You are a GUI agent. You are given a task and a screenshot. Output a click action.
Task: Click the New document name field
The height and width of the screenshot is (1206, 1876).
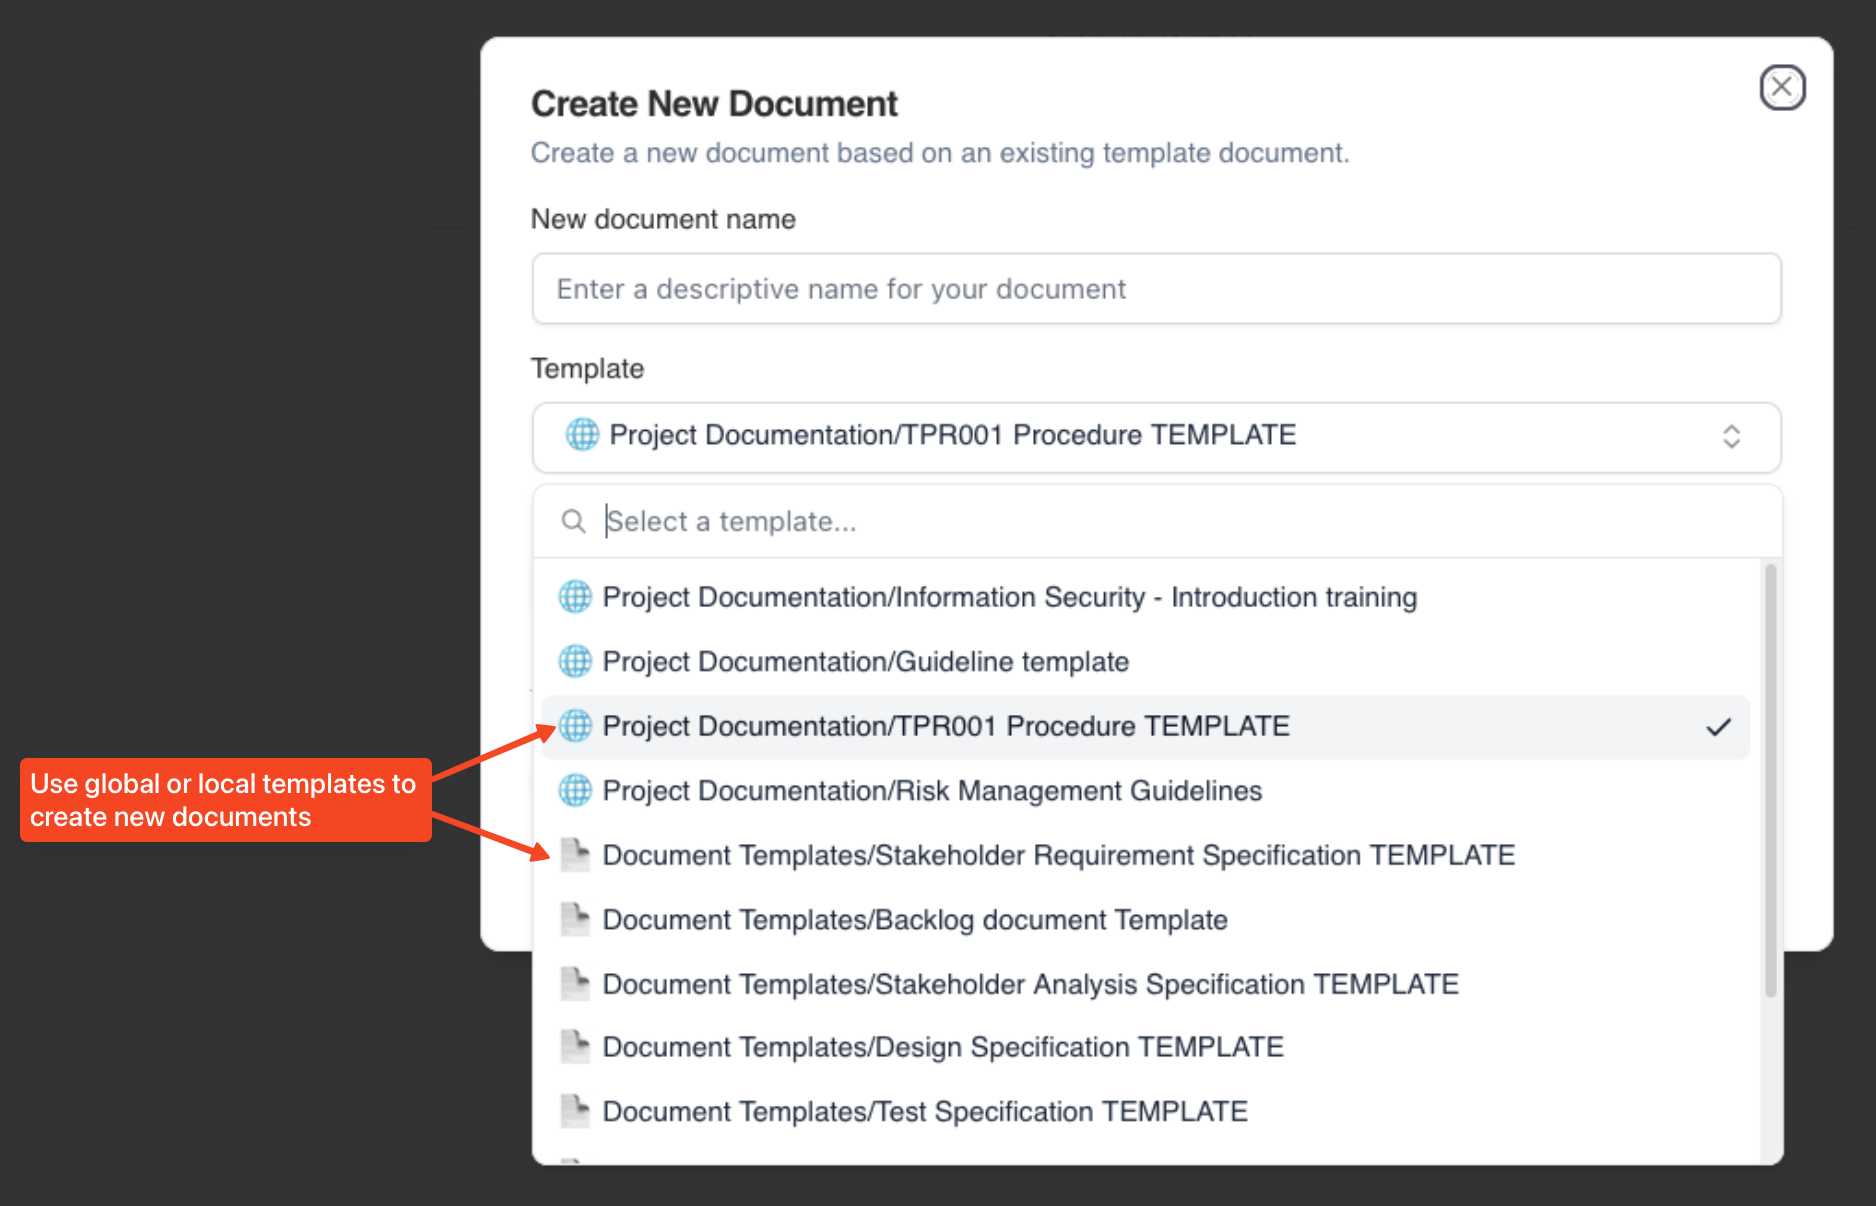point(1155,289)
